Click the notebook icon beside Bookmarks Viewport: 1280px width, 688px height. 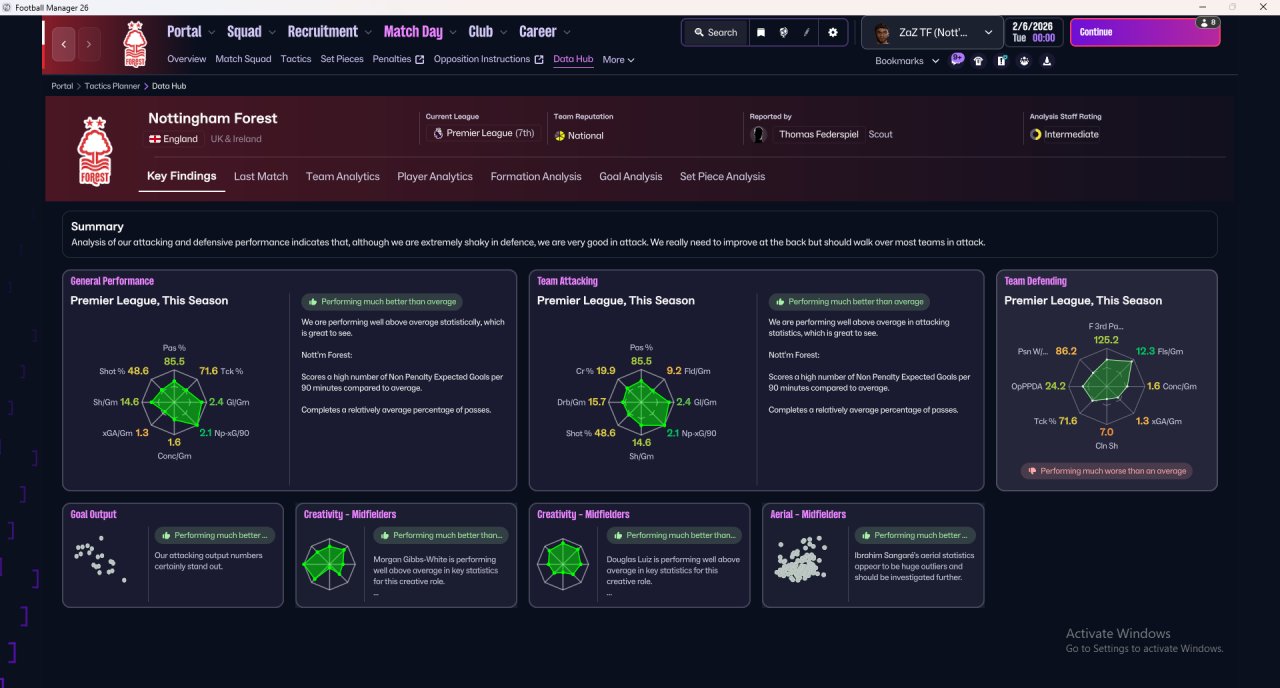(x=1001, y=61)
